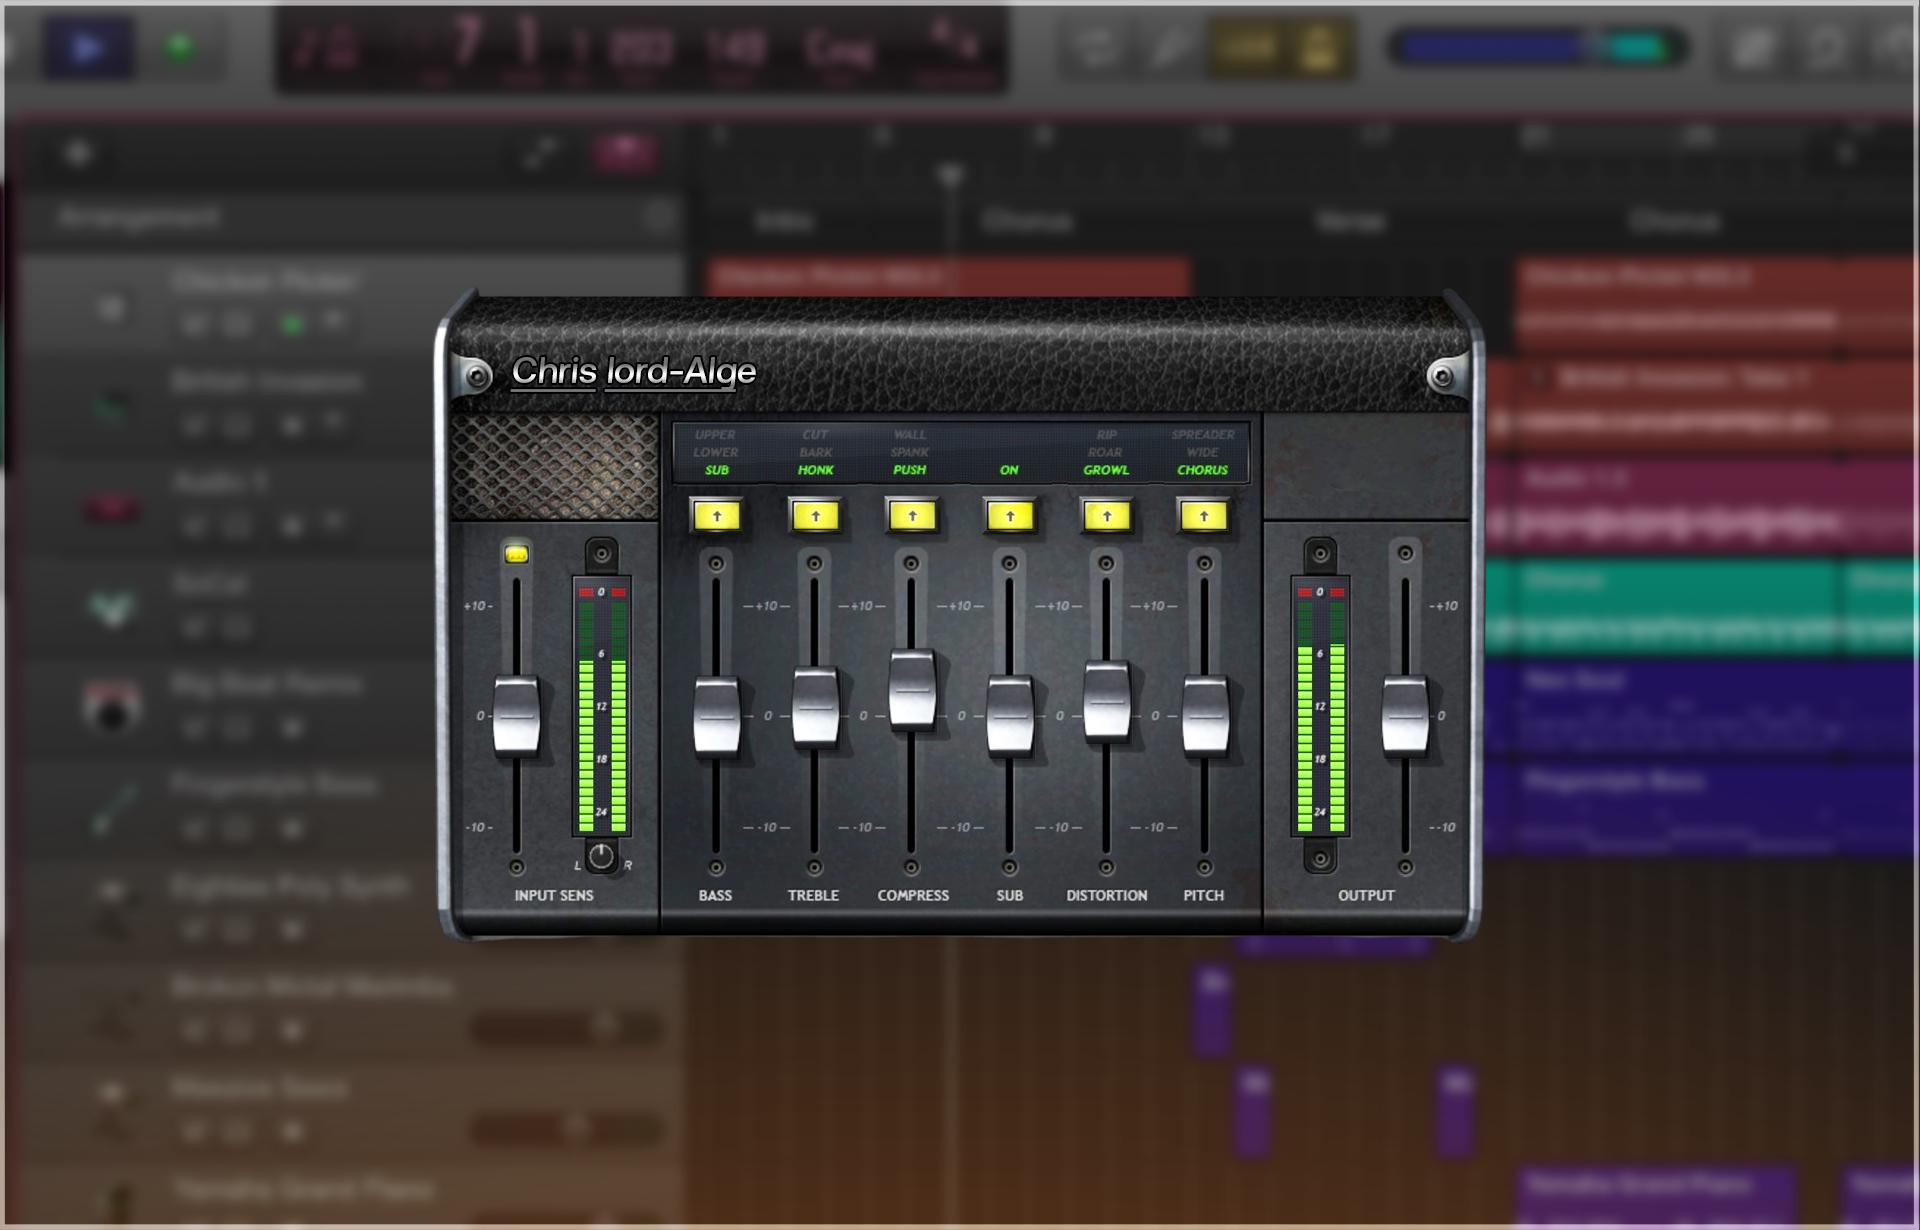
Task: Click the dimmed ROAR label in the display
Action: click(x=1105, y=452)
